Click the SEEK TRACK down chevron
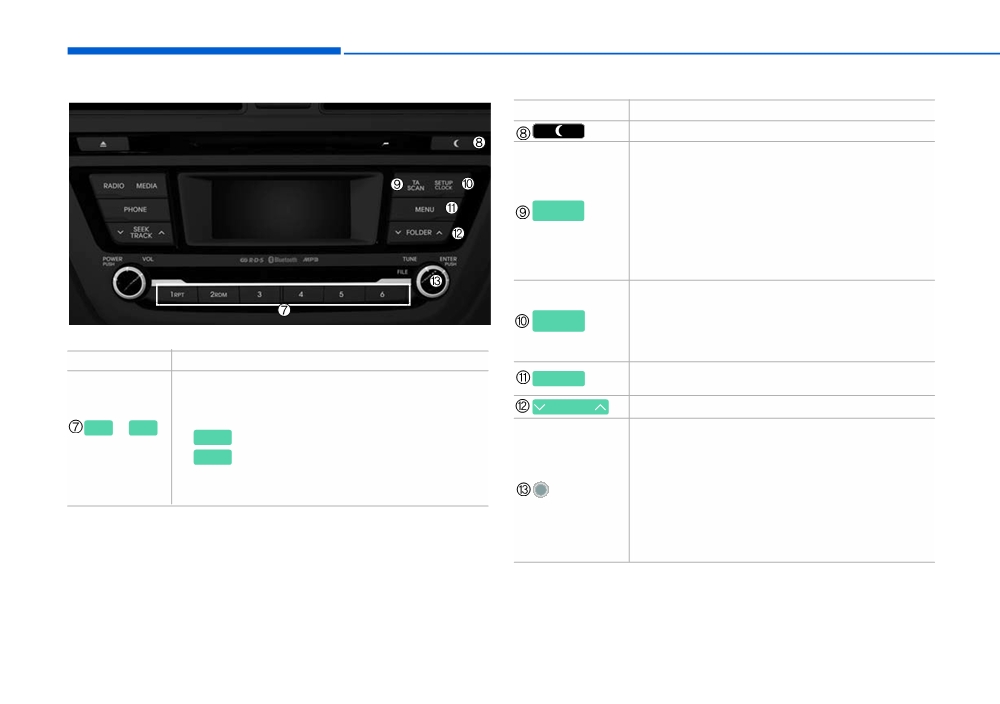The image size is (1000, 704). point(120,233)
